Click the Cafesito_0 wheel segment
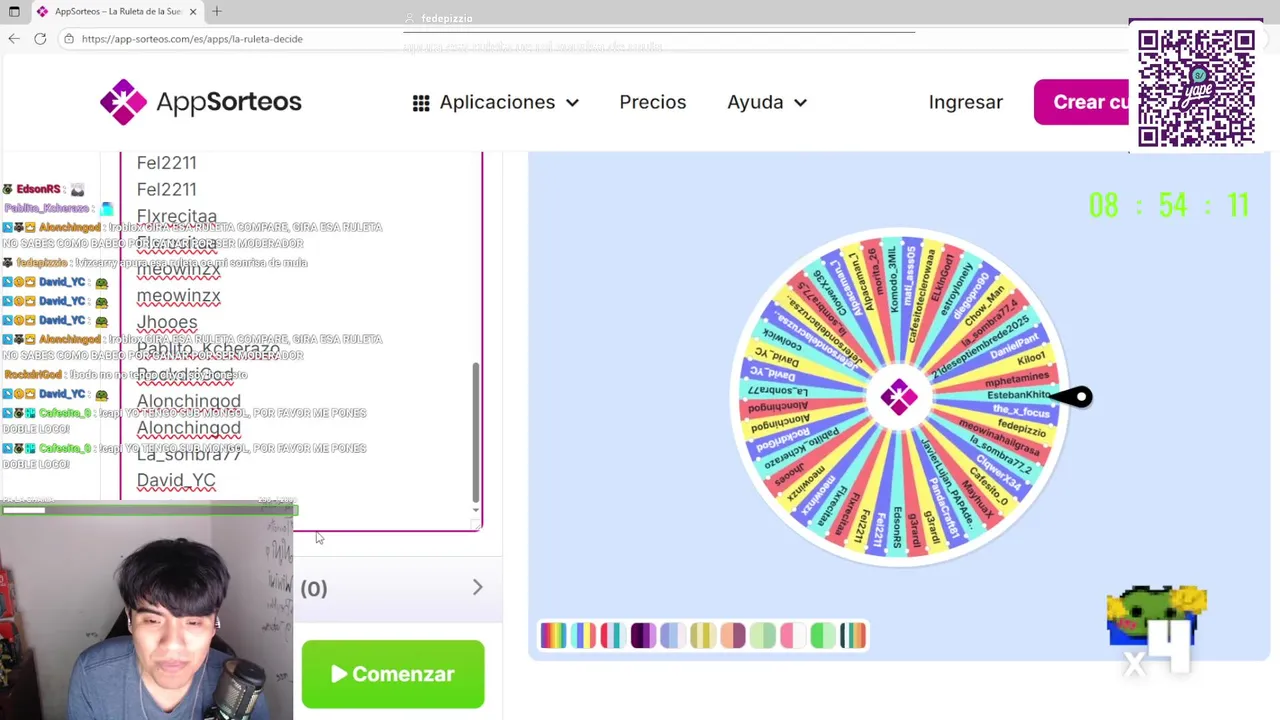The width and height of the screenshot is (1280, 720). pyautogui.click(x=988, y=484)
